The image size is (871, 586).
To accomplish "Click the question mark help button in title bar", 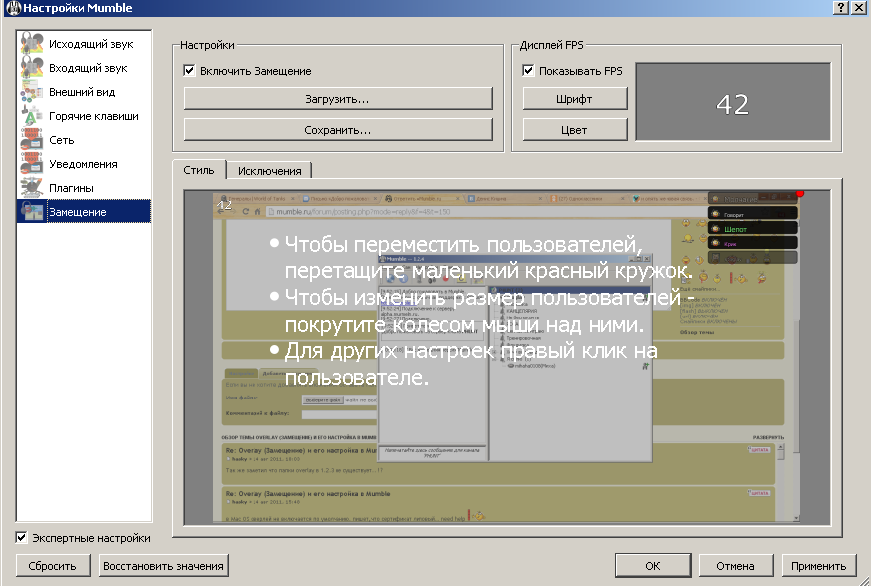I will pyautogui.click(x=839, y=7).
